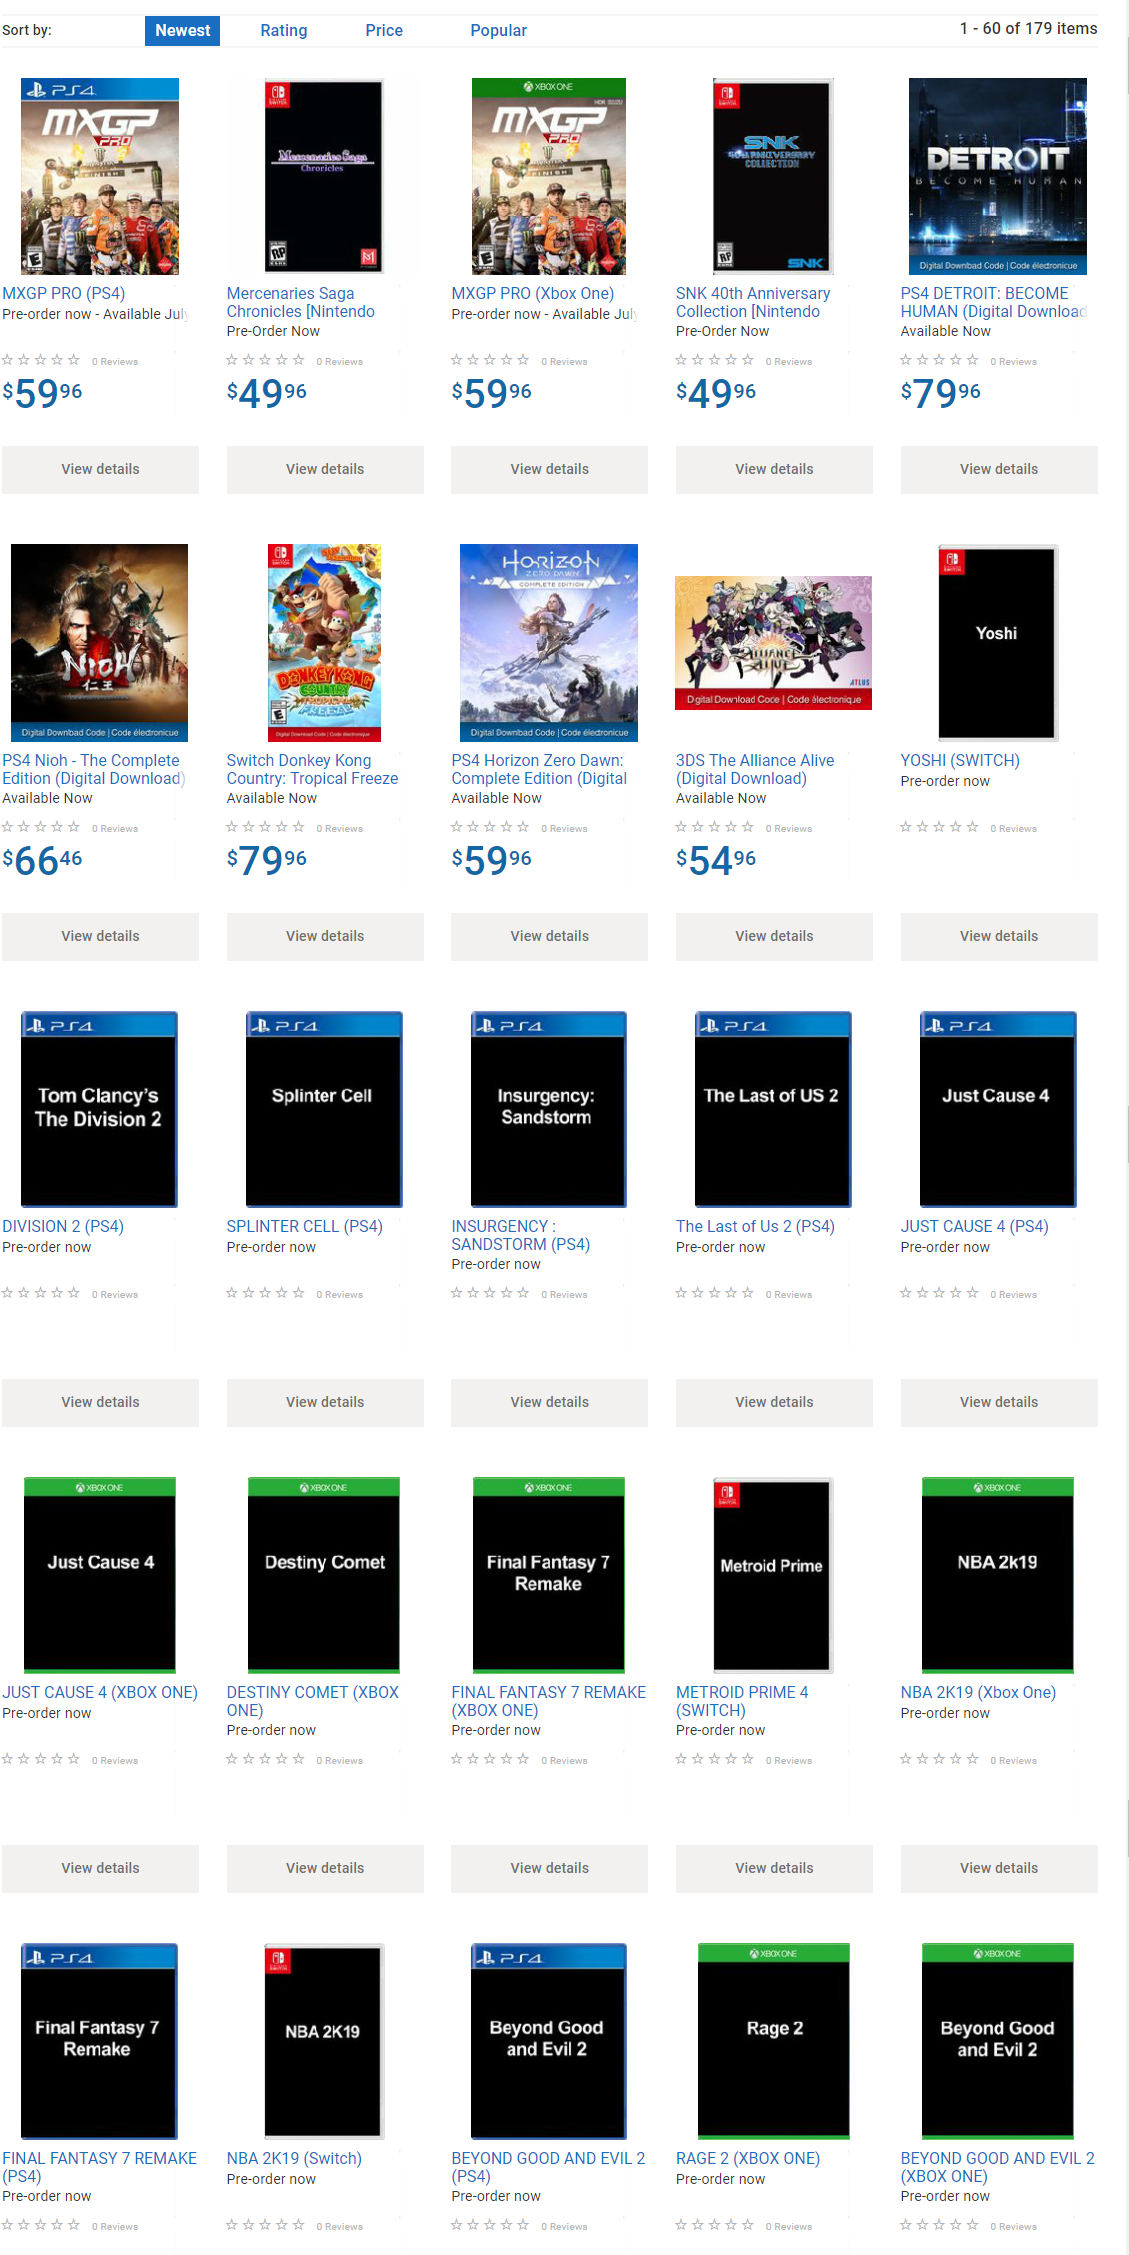Screen dimensions: 1129x2255
Task: Open the Donkey Kong Country cover image
Action: pos(324,642)
